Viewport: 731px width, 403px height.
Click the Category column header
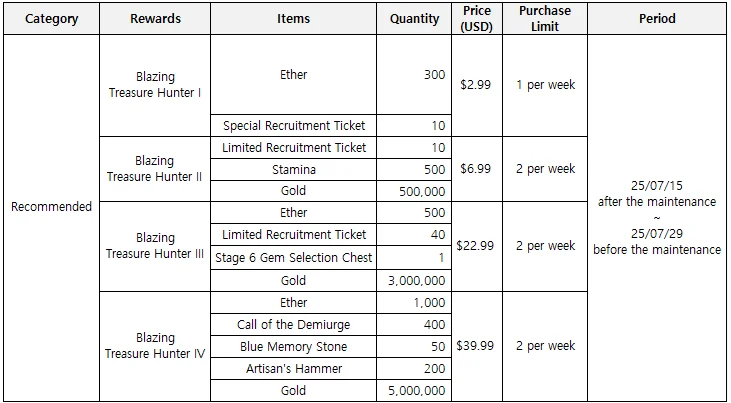[51, 19]
